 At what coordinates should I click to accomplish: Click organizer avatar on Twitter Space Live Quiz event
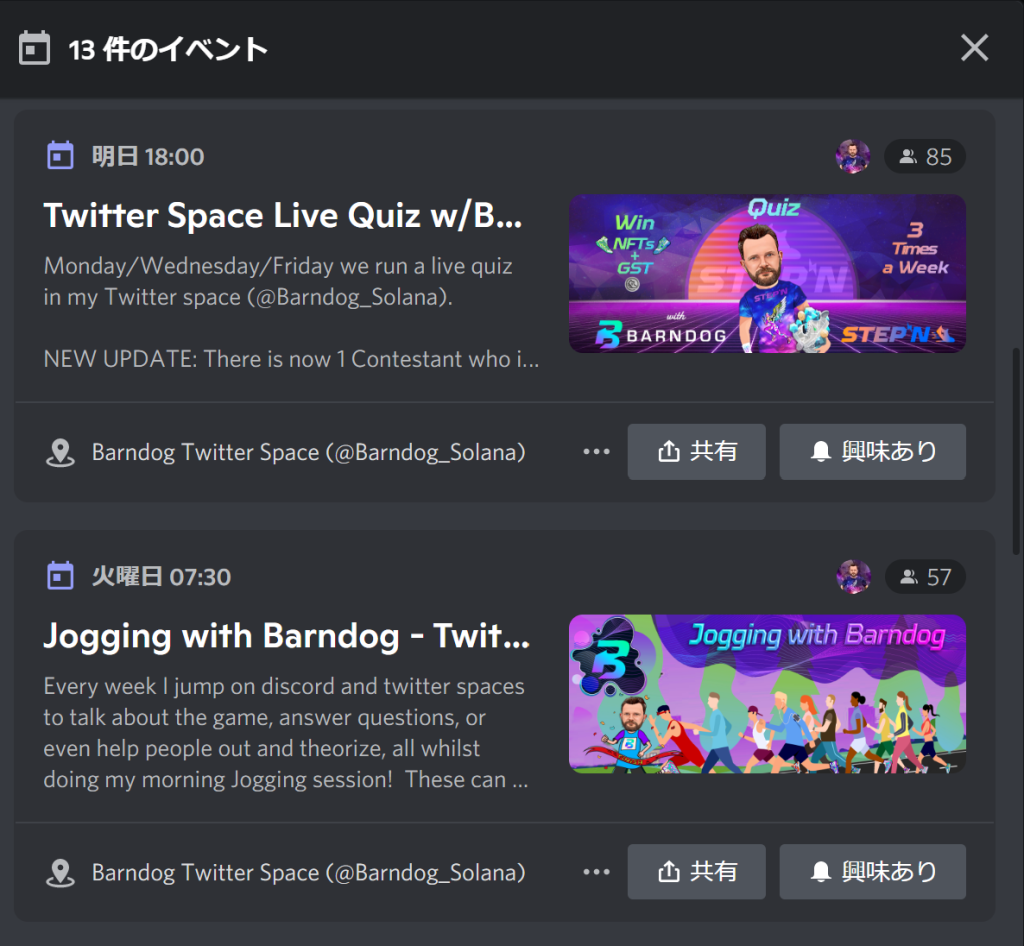[x=853, y=156]
